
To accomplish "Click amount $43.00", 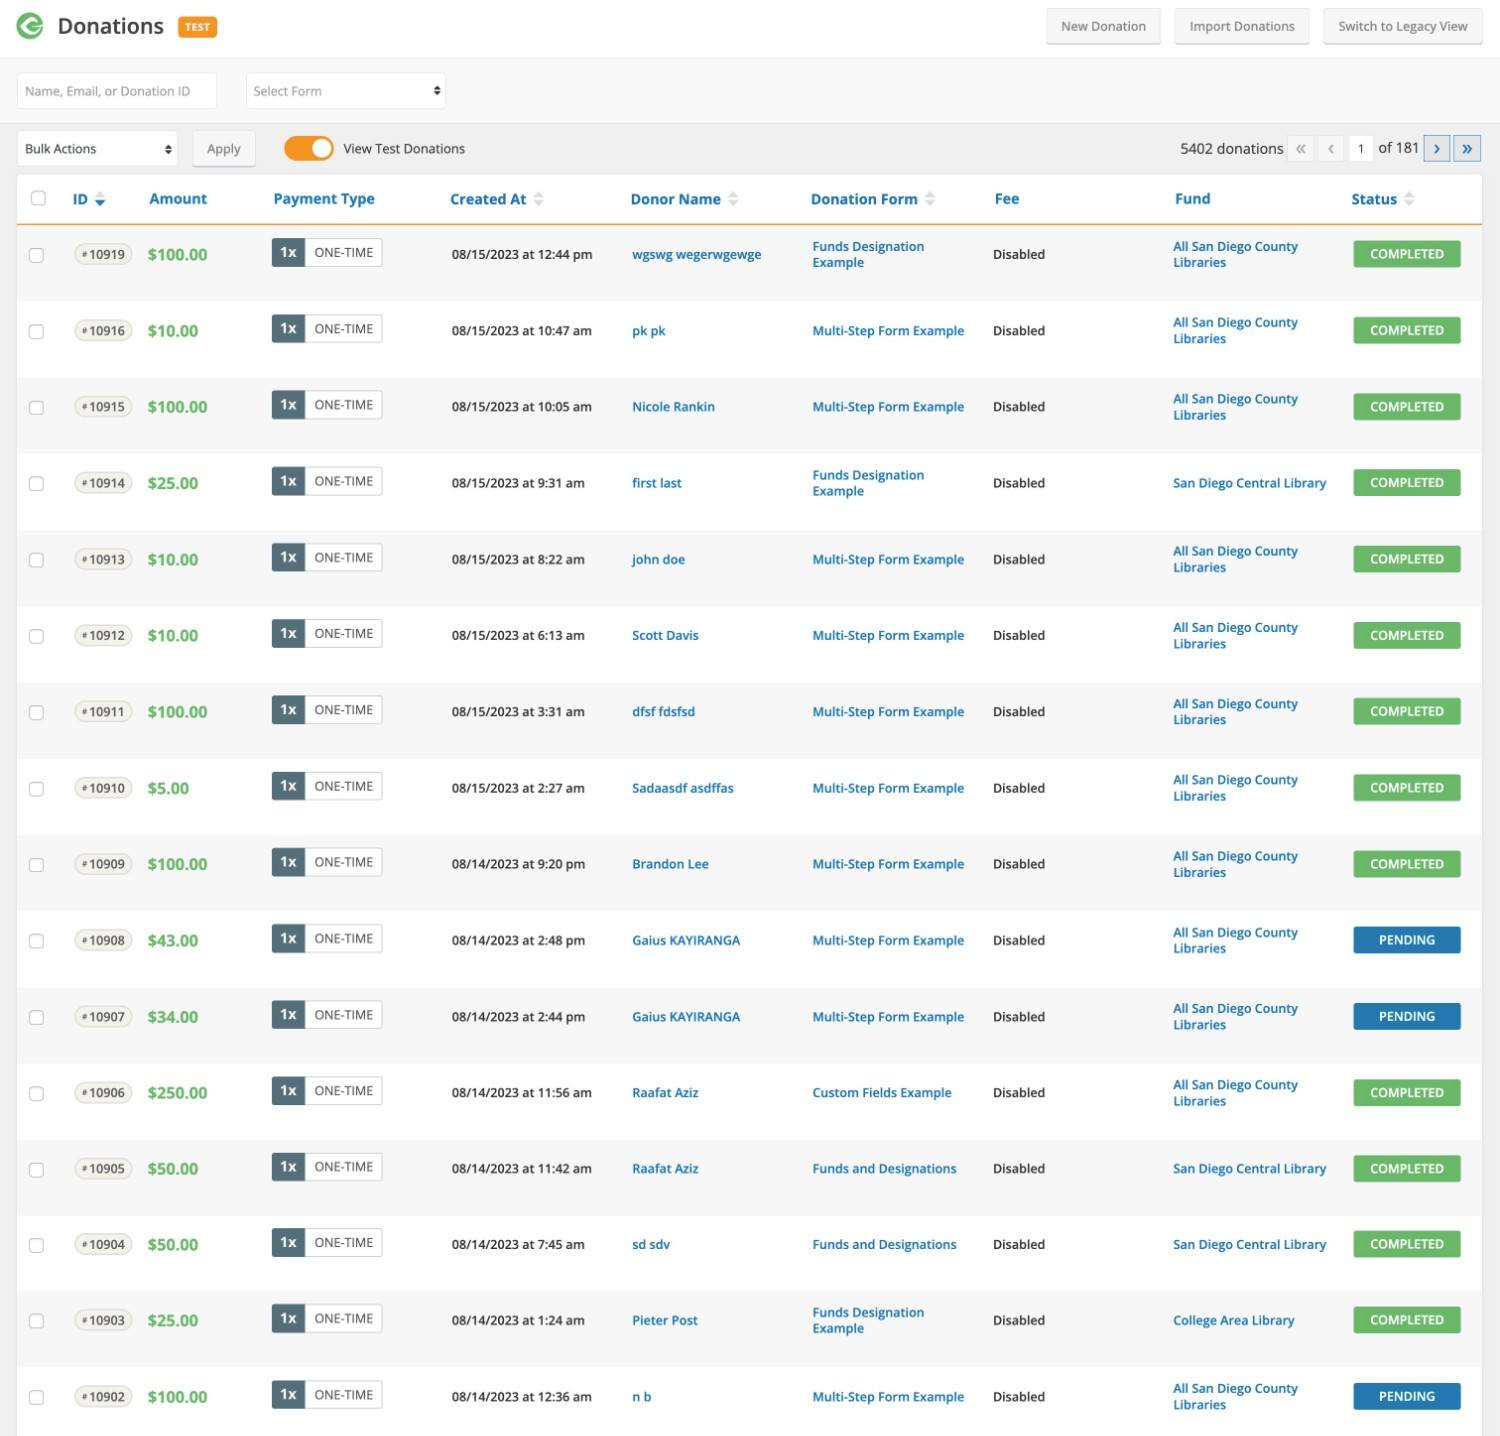I will [173, 940].
